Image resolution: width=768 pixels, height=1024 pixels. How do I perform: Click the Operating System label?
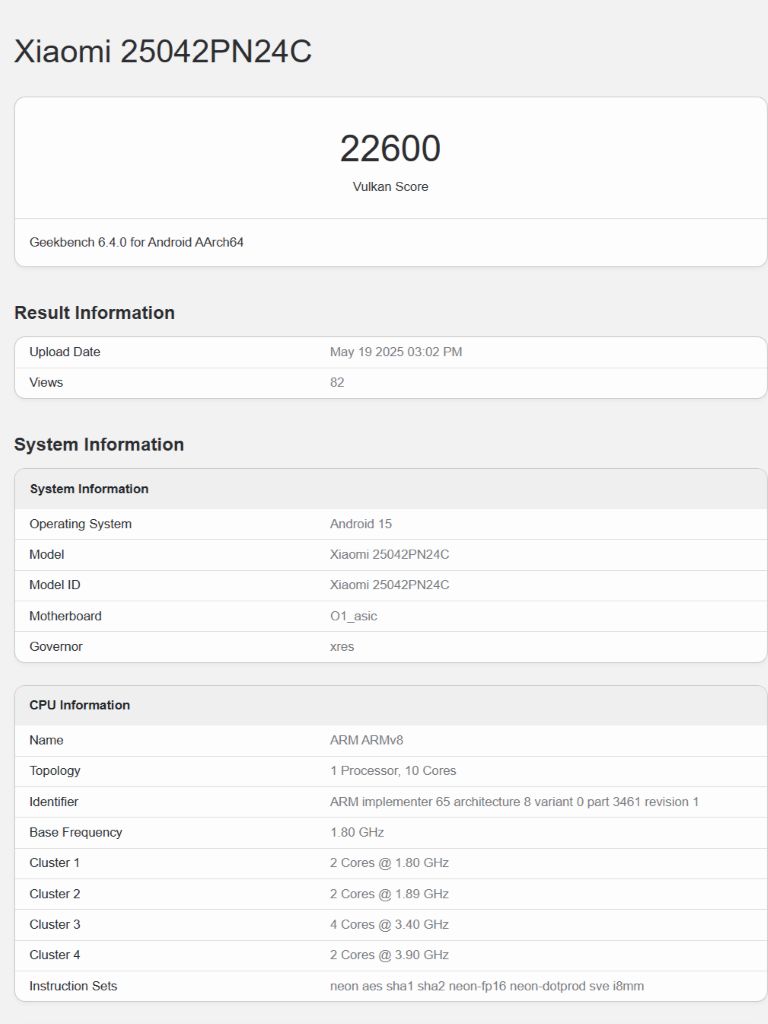80,524
